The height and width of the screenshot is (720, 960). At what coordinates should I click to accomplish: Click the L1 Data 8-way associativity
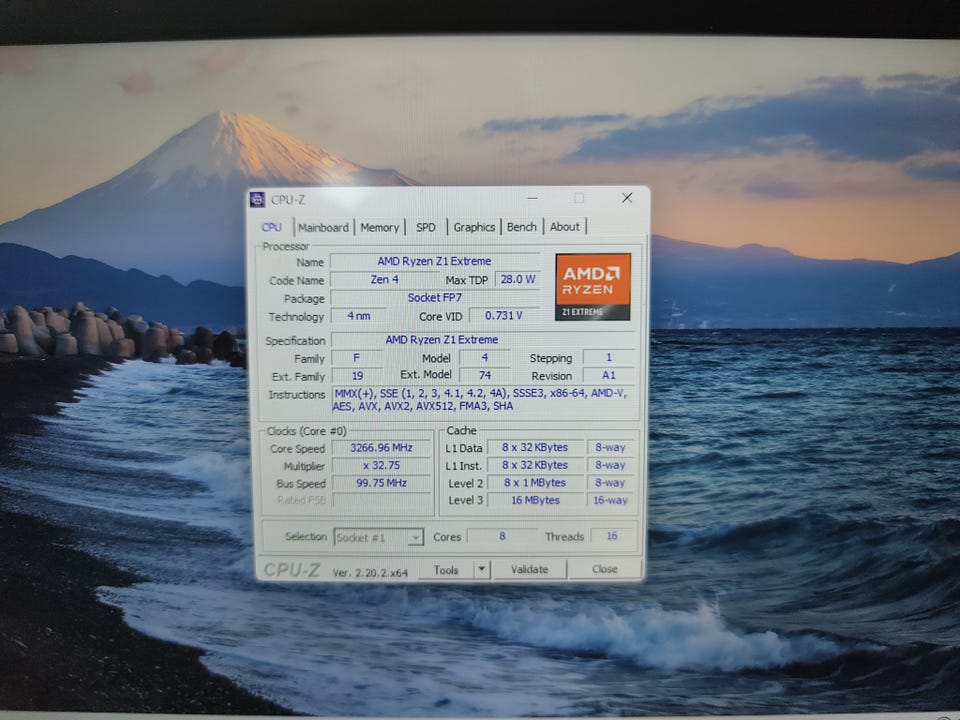click(610, 448)
